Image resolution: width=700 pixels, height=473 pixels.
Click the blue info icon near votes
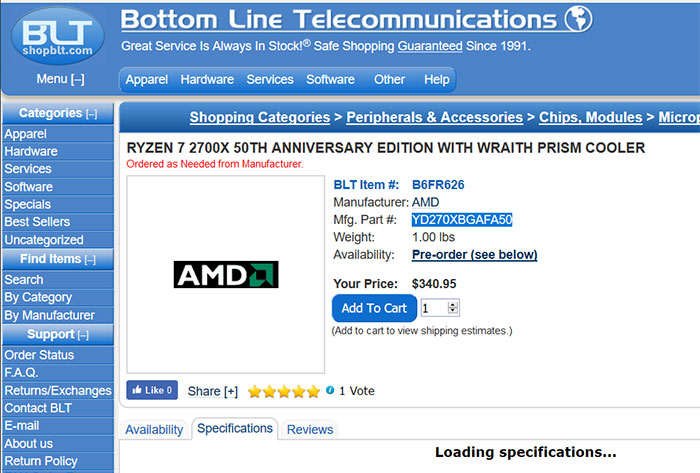tap(330, 390)
